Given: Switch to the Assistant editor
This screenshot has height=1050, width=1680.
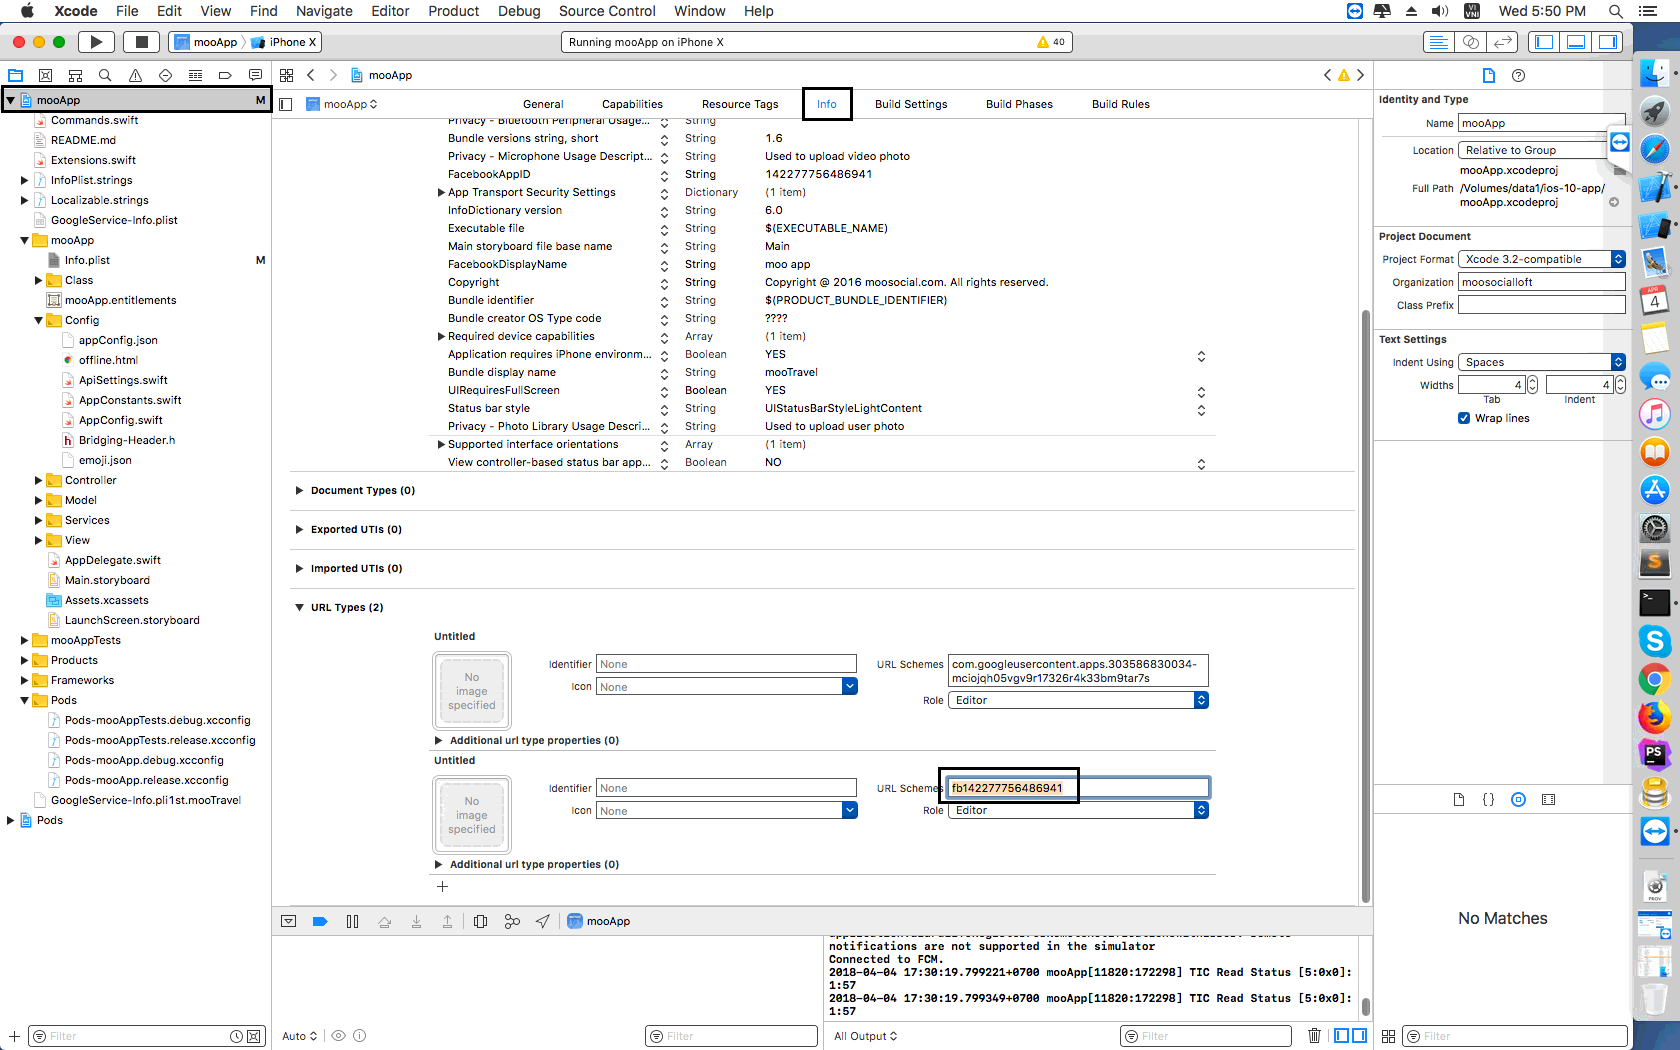Looking at the screenshot, I should 1471,42.
